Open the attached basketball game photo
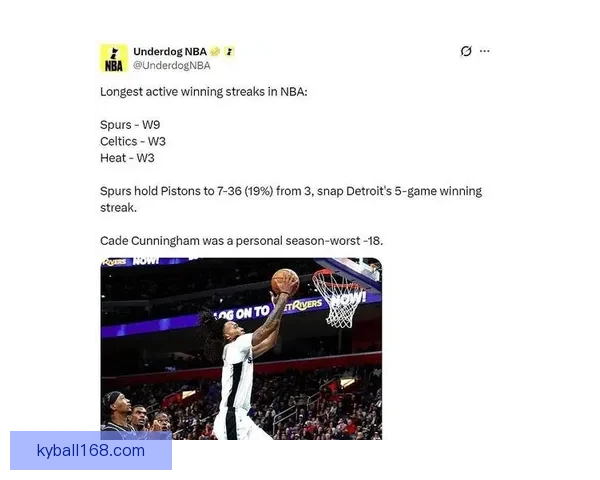The width and height of the screenshot is (600, 480). tap(241, 349)
